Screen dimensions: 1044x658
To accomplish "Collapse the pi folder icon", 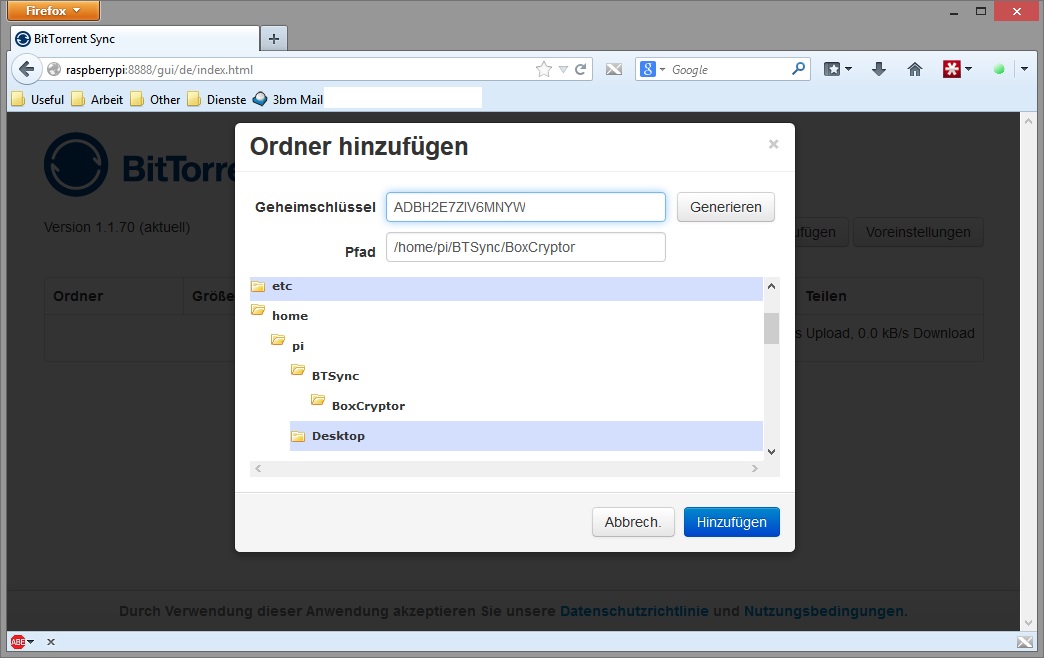I will coord(278,340).
